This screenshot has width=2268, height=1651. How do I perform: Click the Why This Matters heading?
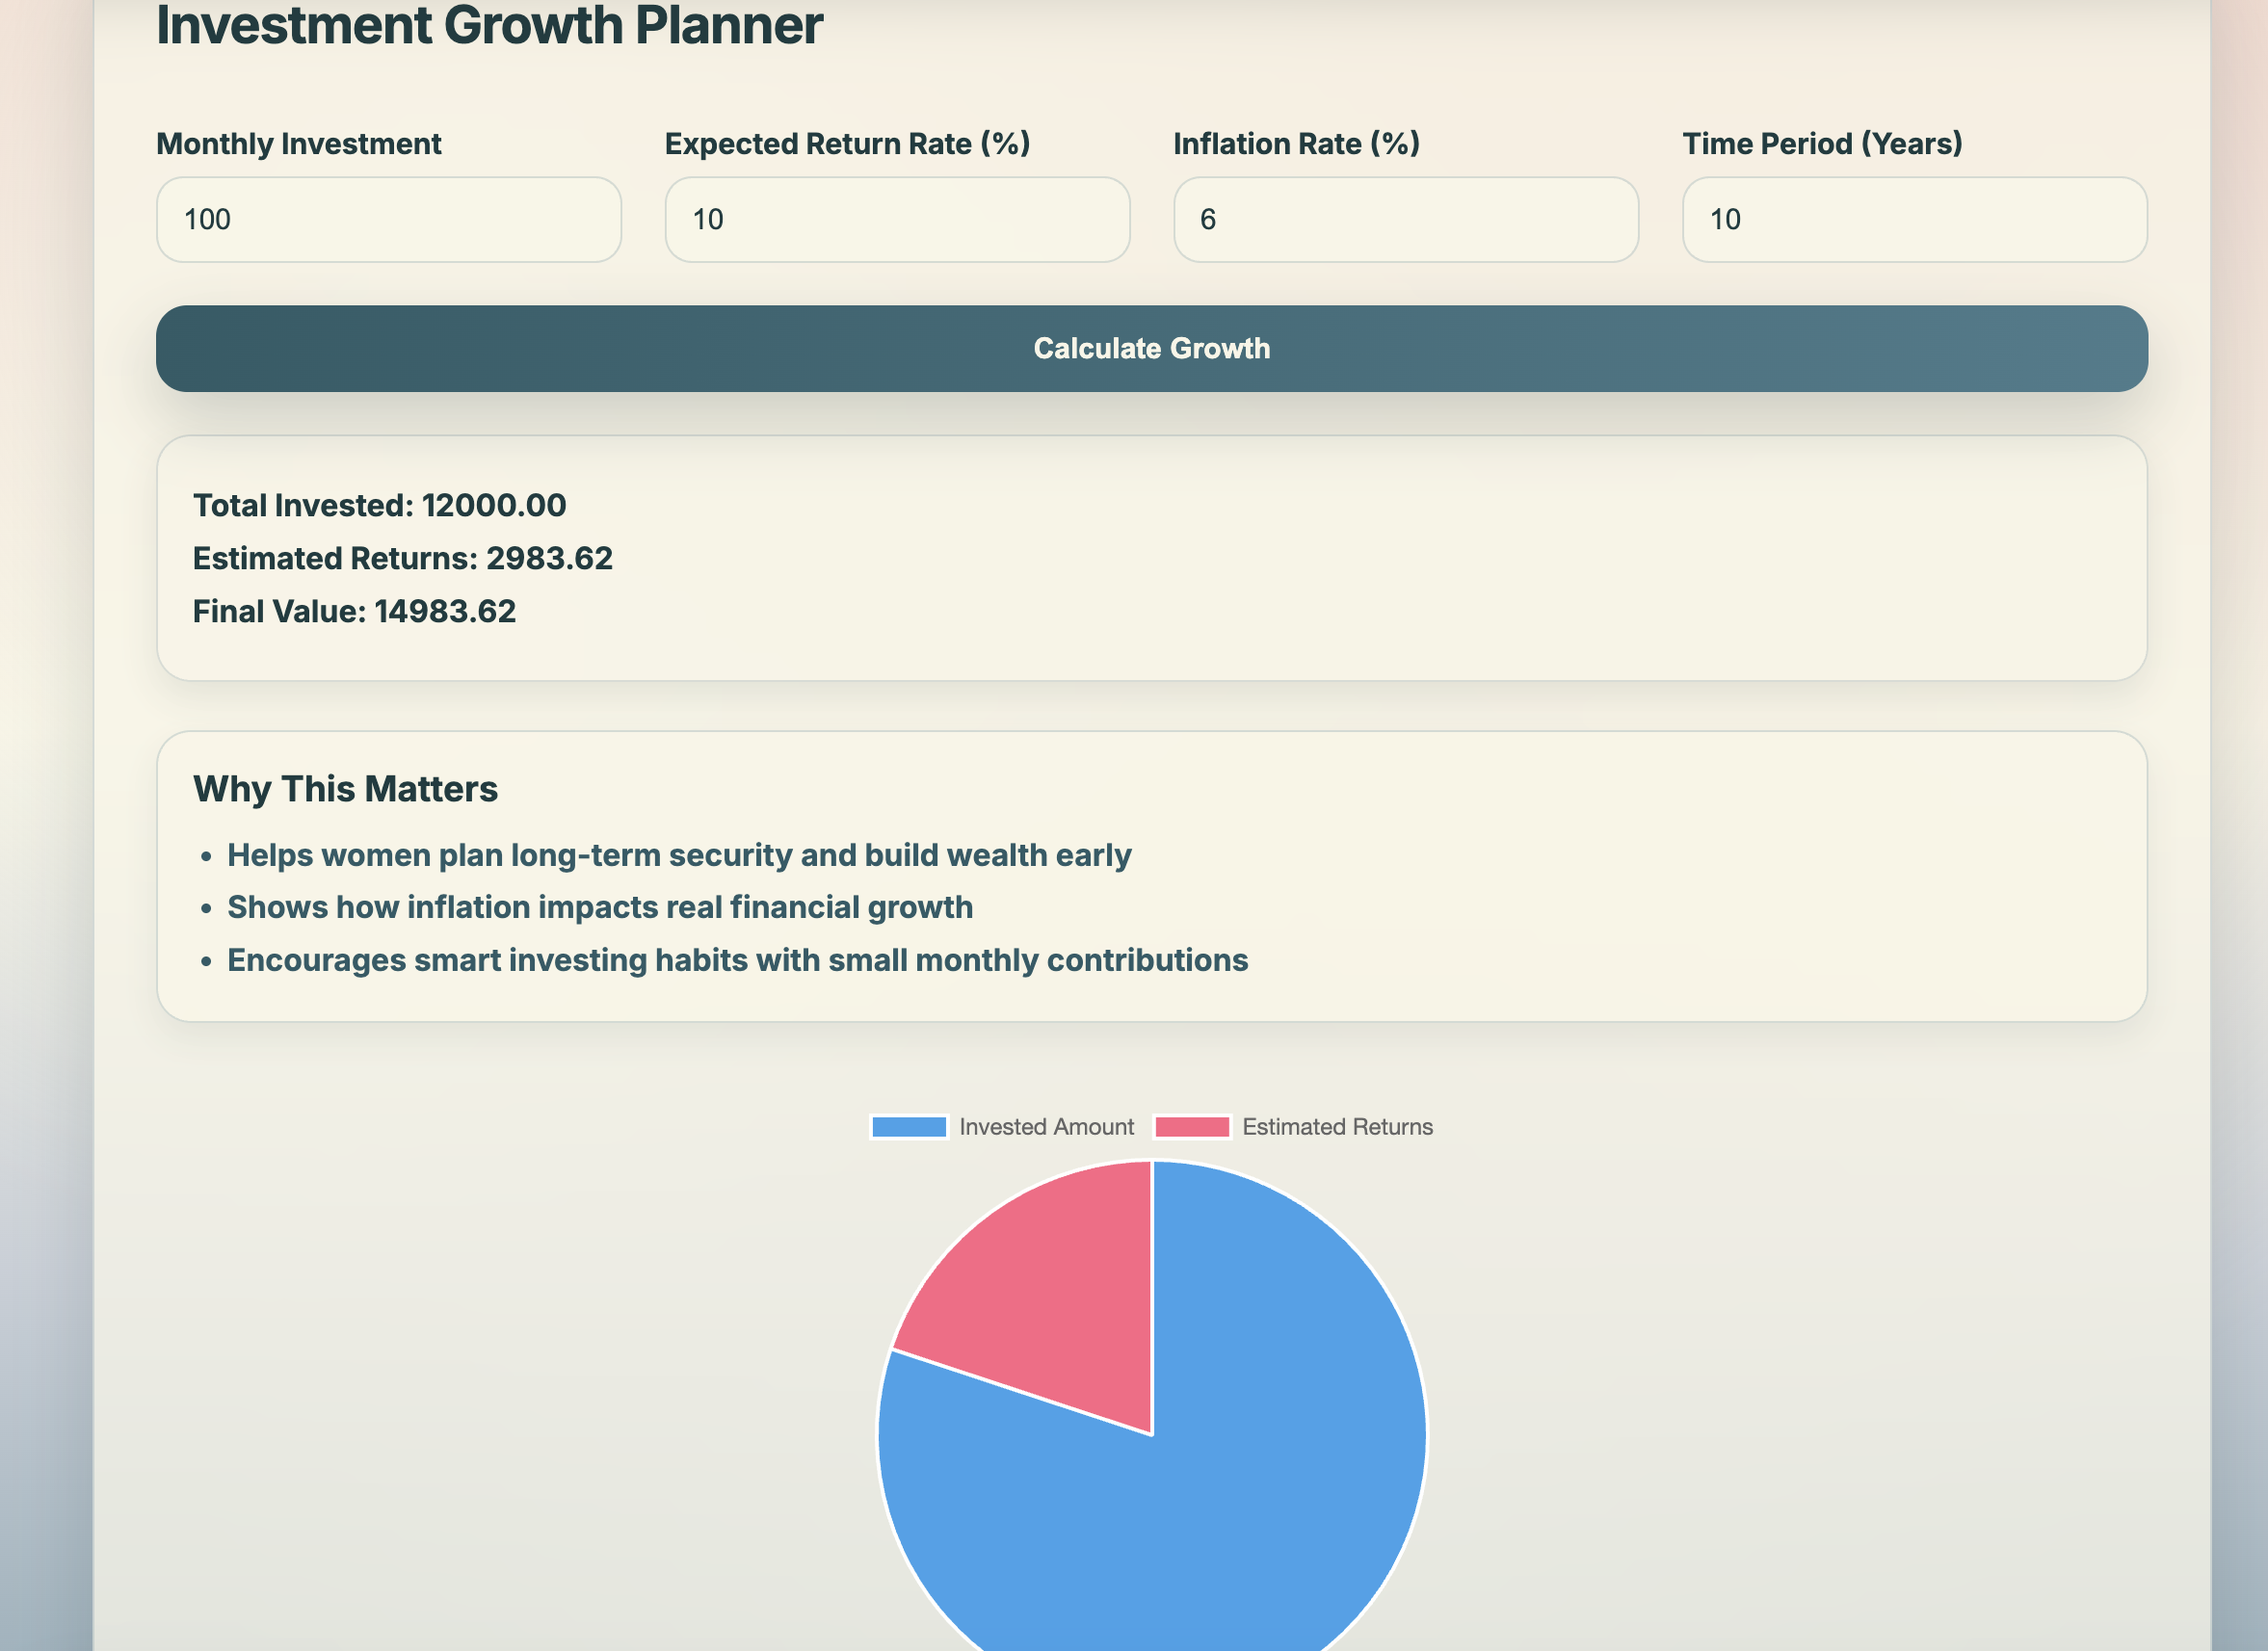coord(345,789)
